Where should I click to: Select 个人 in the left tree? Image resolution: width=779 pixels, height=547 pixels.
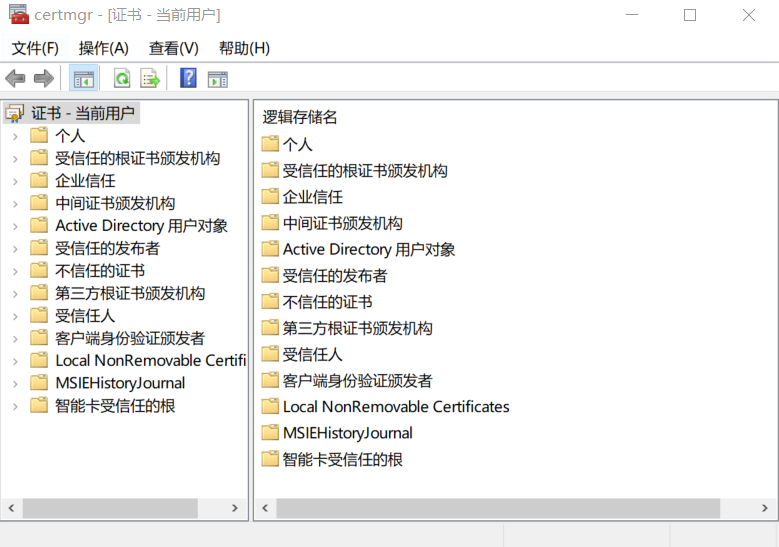coord(70,136)
